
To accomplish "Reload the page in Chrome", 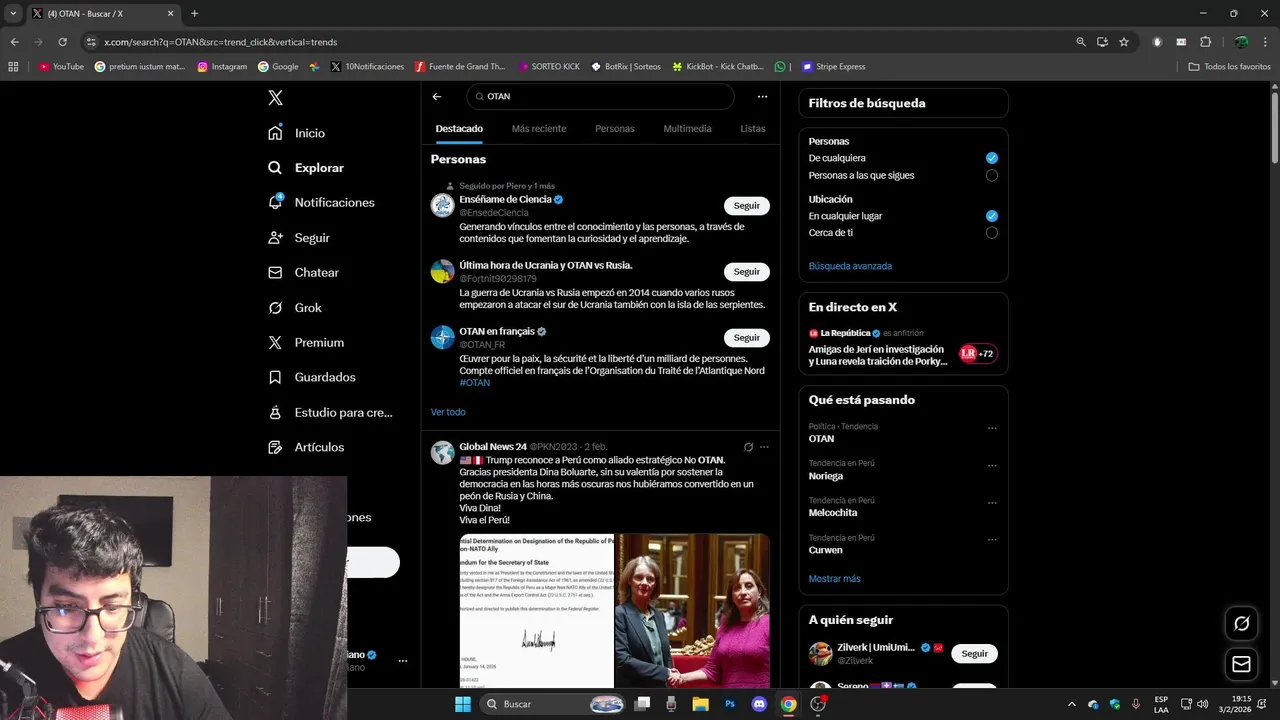I will 62,42.
